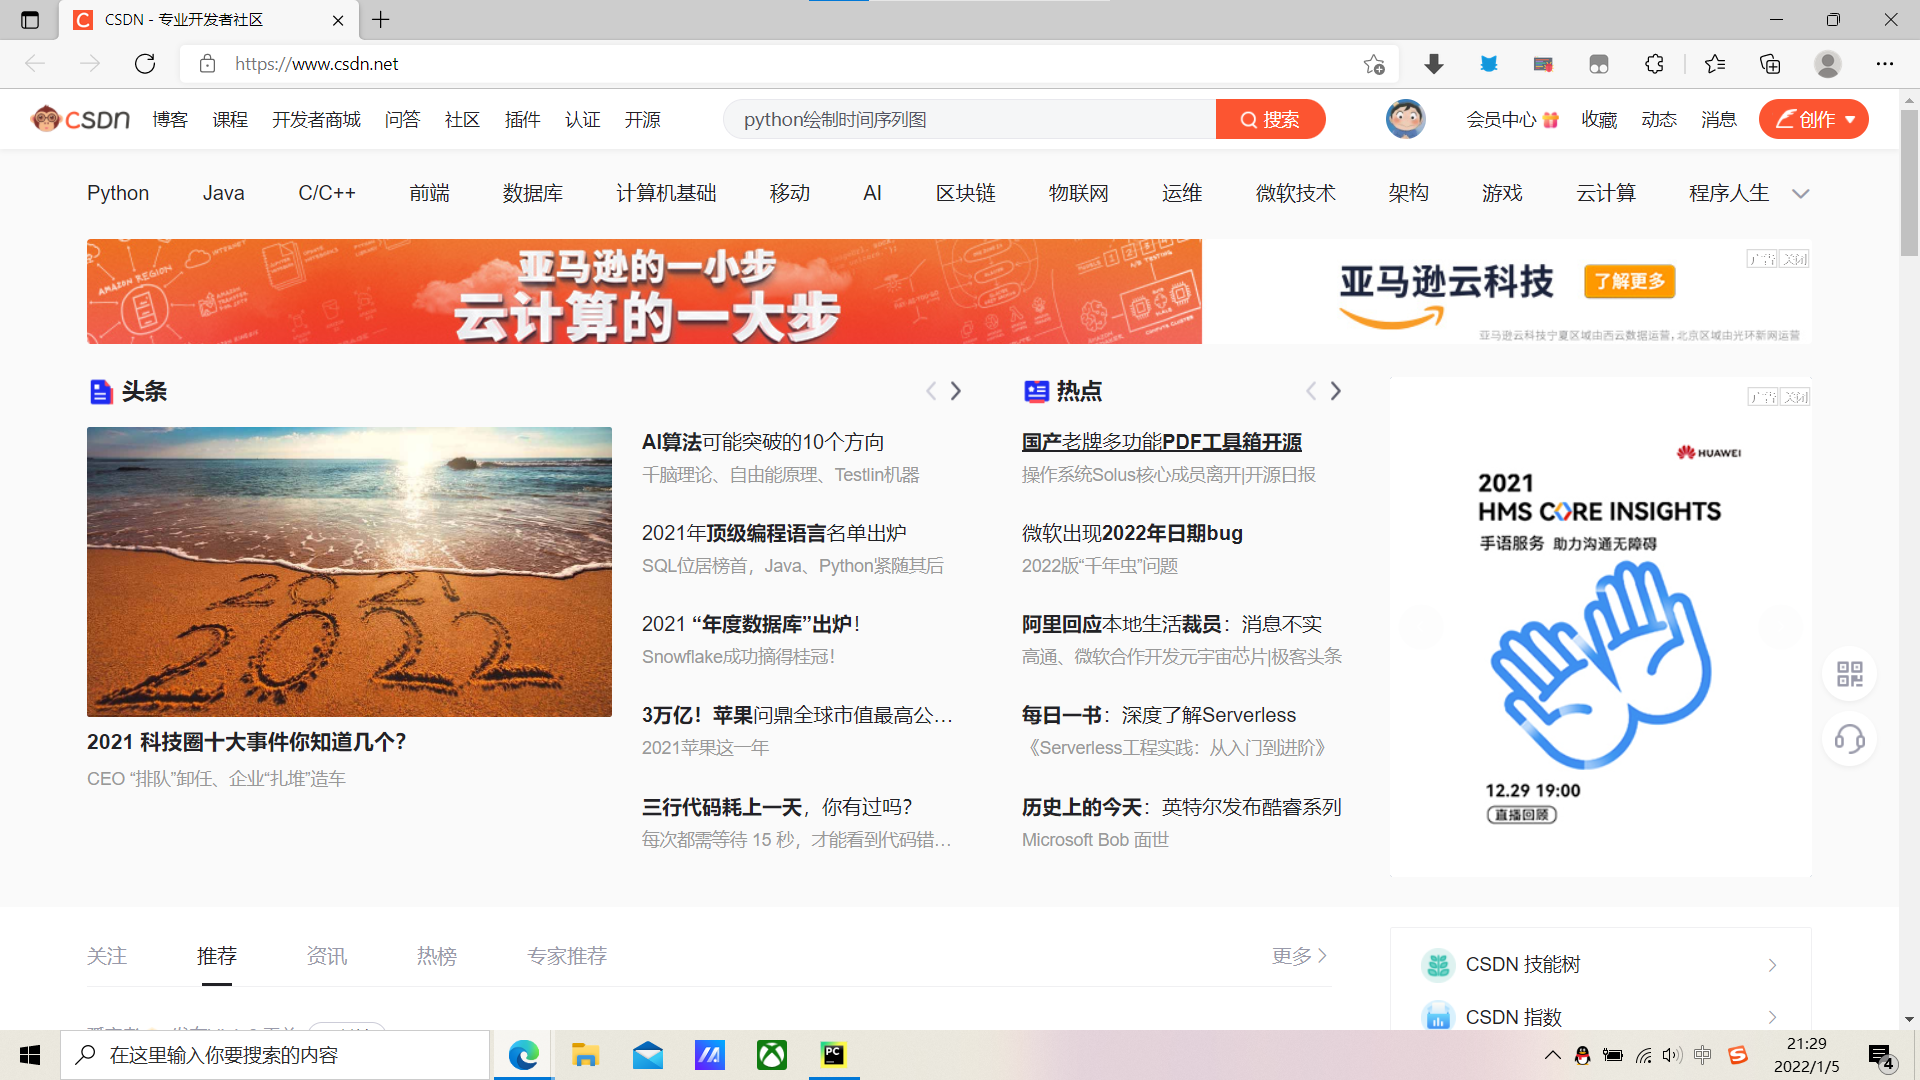Screen dimensions: 1920x1080
Task: Click the 搜索 search button
Action: point(1270,119)
